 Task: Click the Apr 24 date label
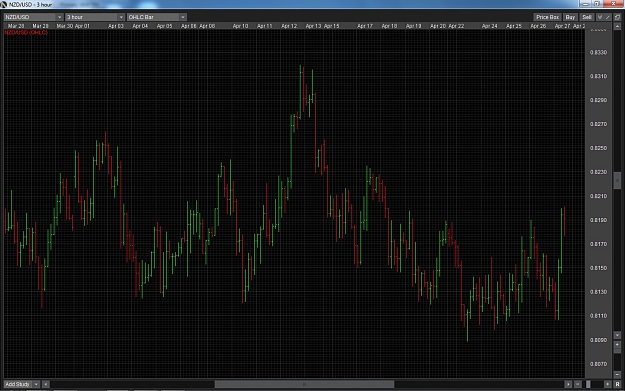coord(489,26)
